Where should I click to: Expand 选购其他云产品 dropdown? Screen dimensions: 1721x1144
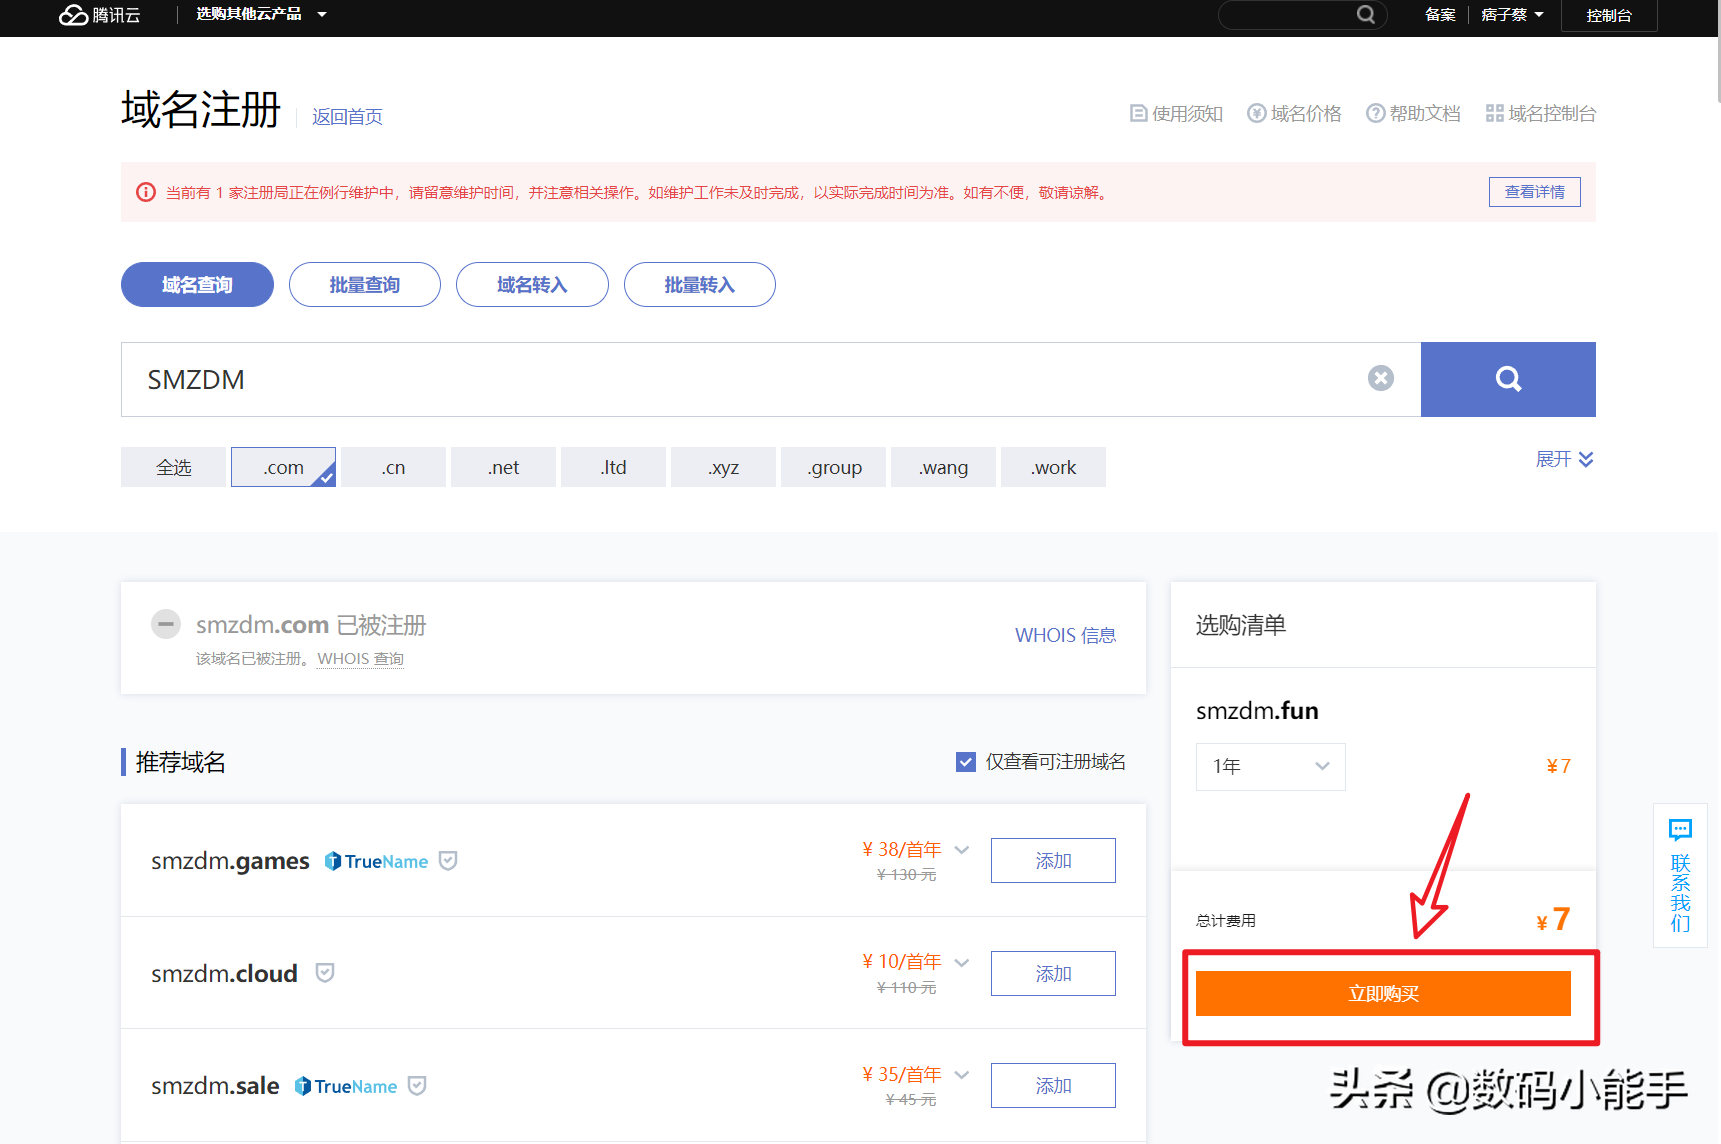click(262, 14)
